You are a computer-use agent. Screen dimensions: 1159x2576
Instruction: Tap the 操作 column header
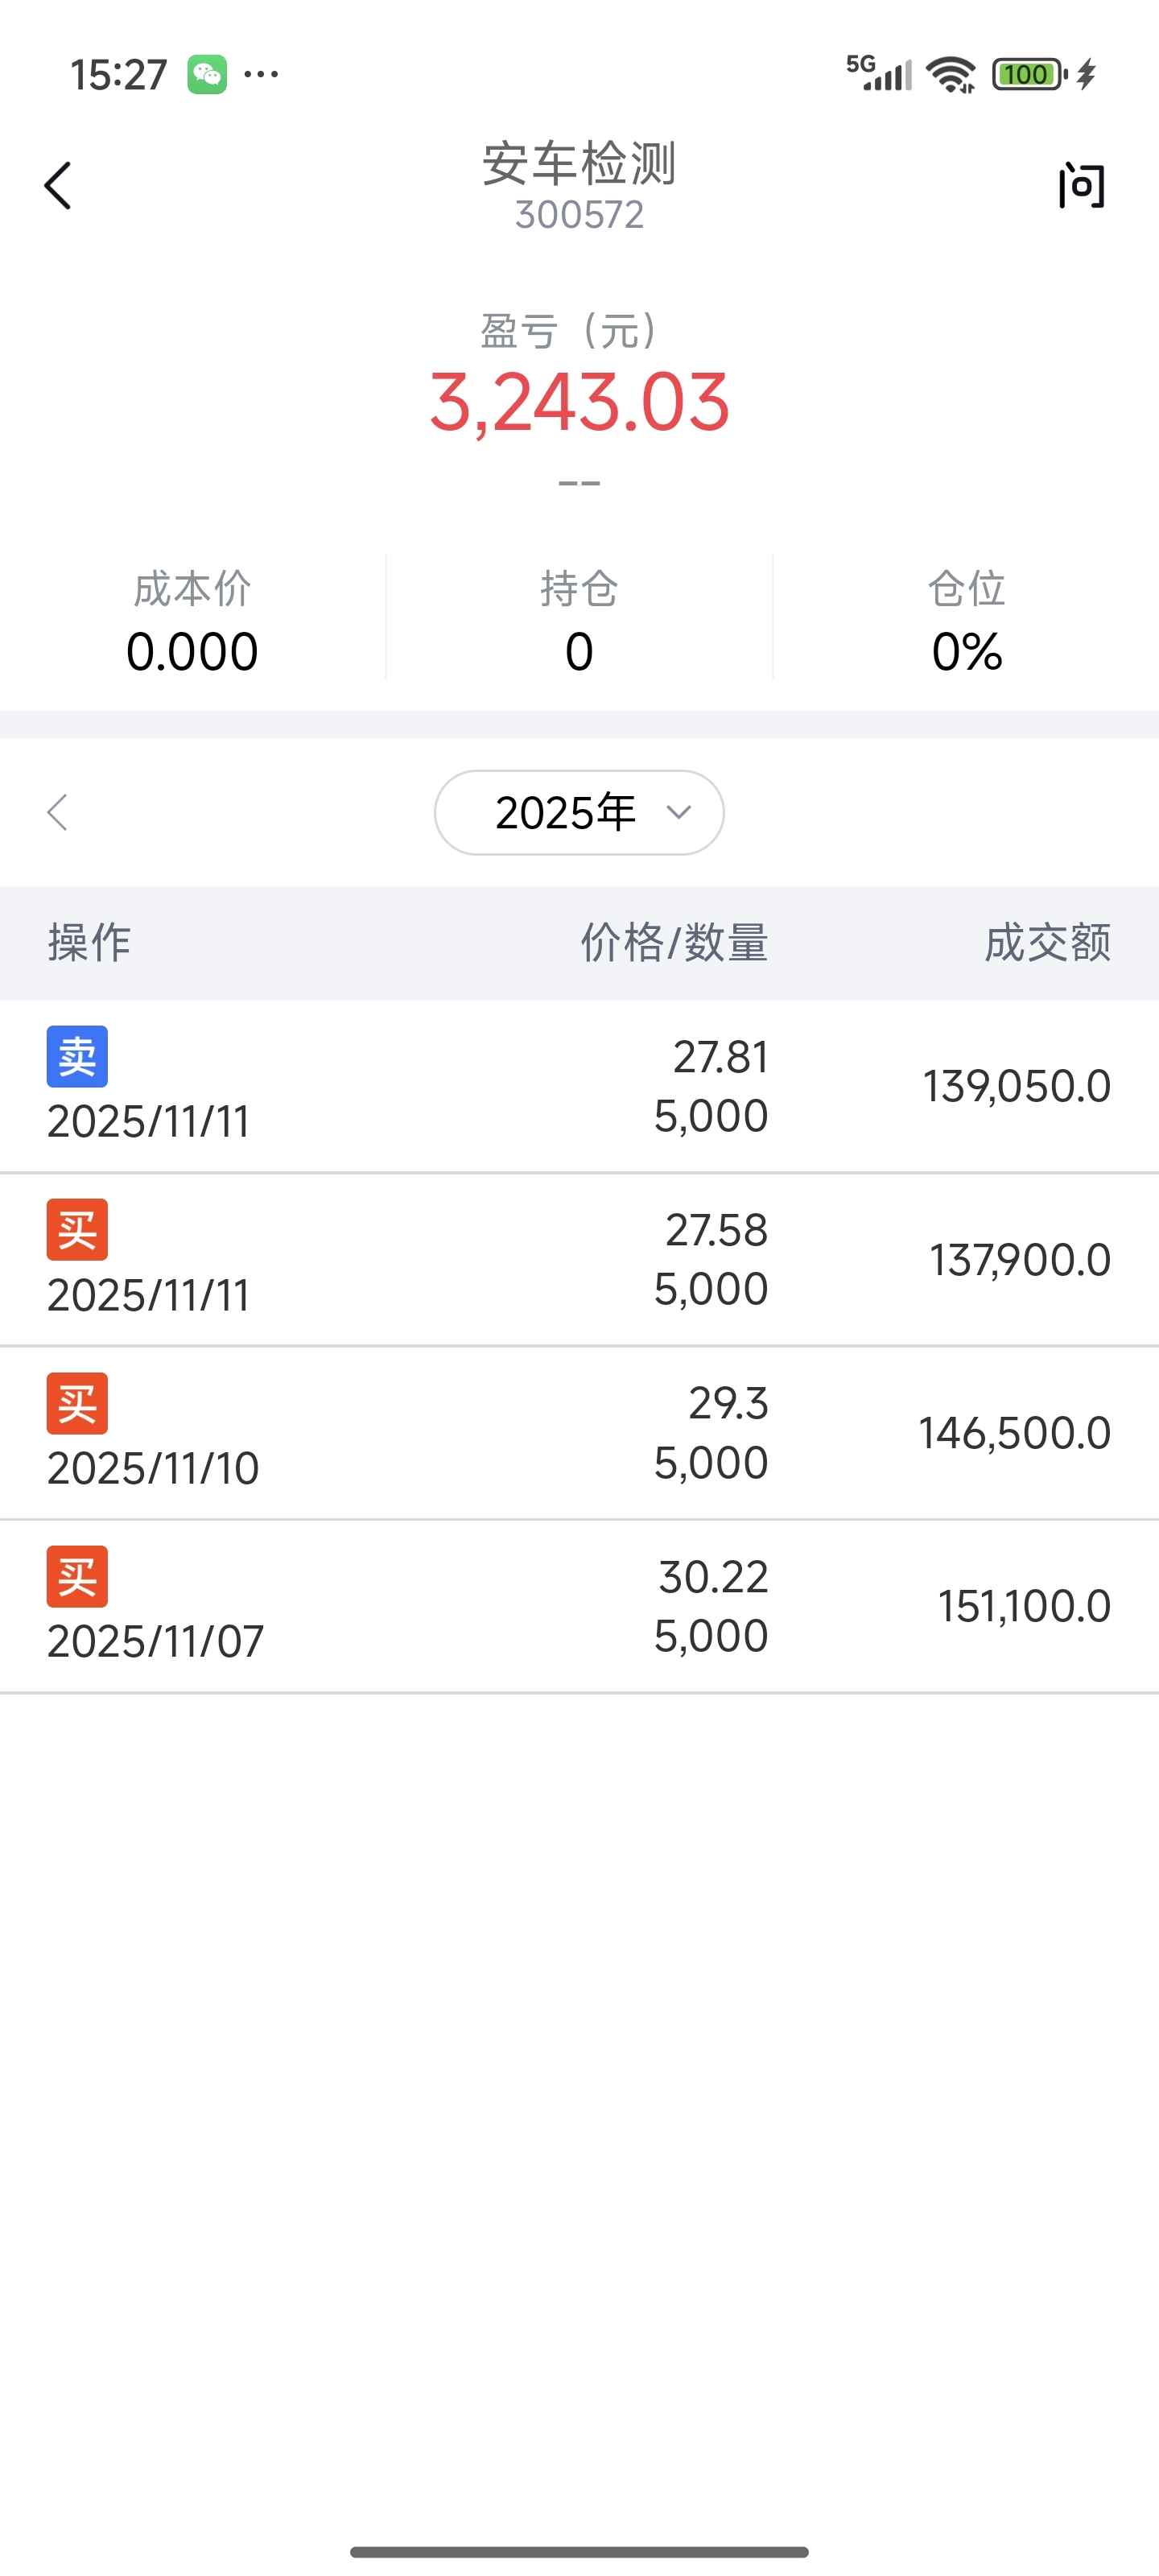(90, 943)
